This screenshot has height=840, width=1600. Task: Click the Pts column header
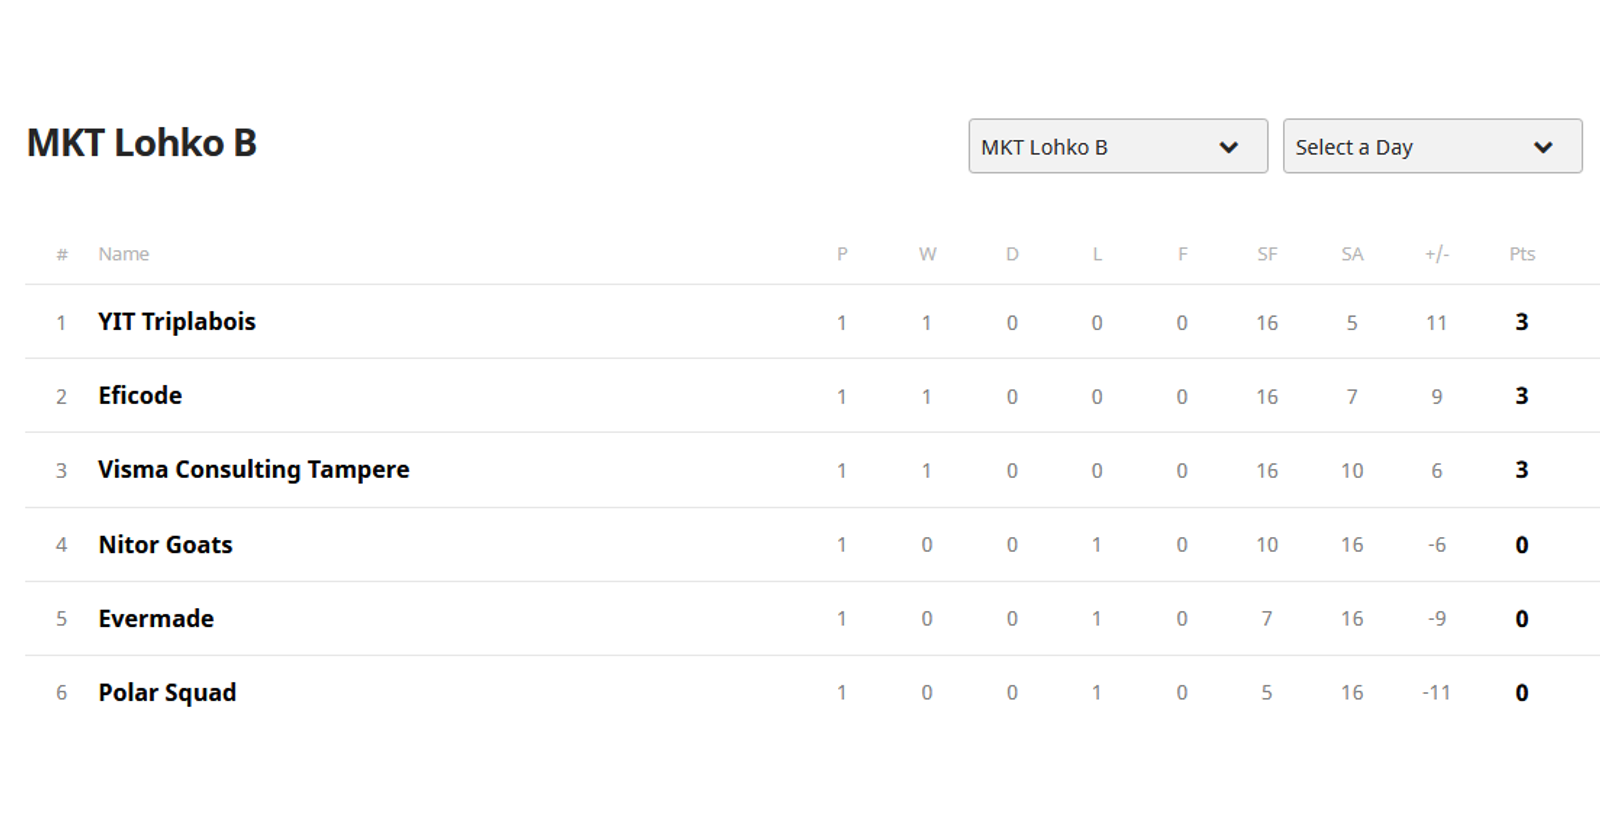(1521, 254)
